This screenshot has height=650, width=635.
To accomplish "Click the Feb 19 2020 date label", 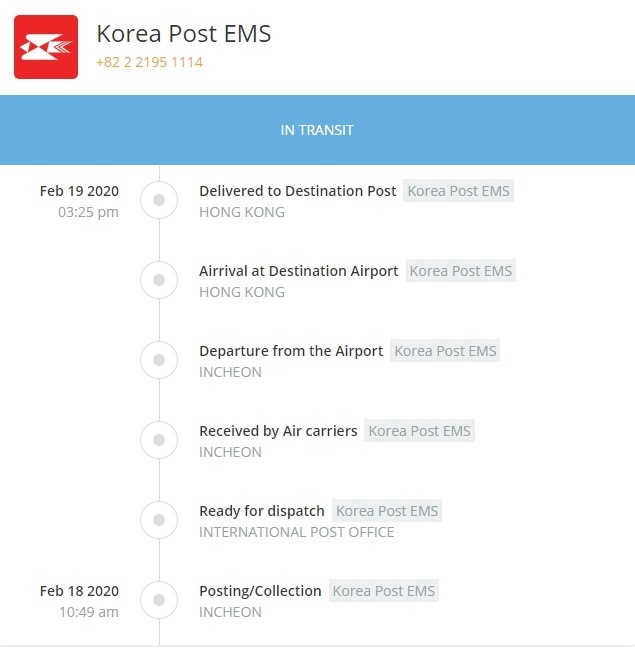I will point(79,191).
